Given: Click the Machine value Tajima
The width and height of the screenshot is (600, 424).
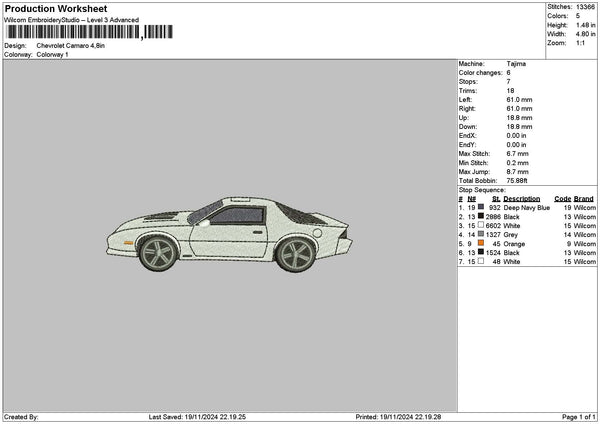Looking at the screenshot, I should point(517,65).
